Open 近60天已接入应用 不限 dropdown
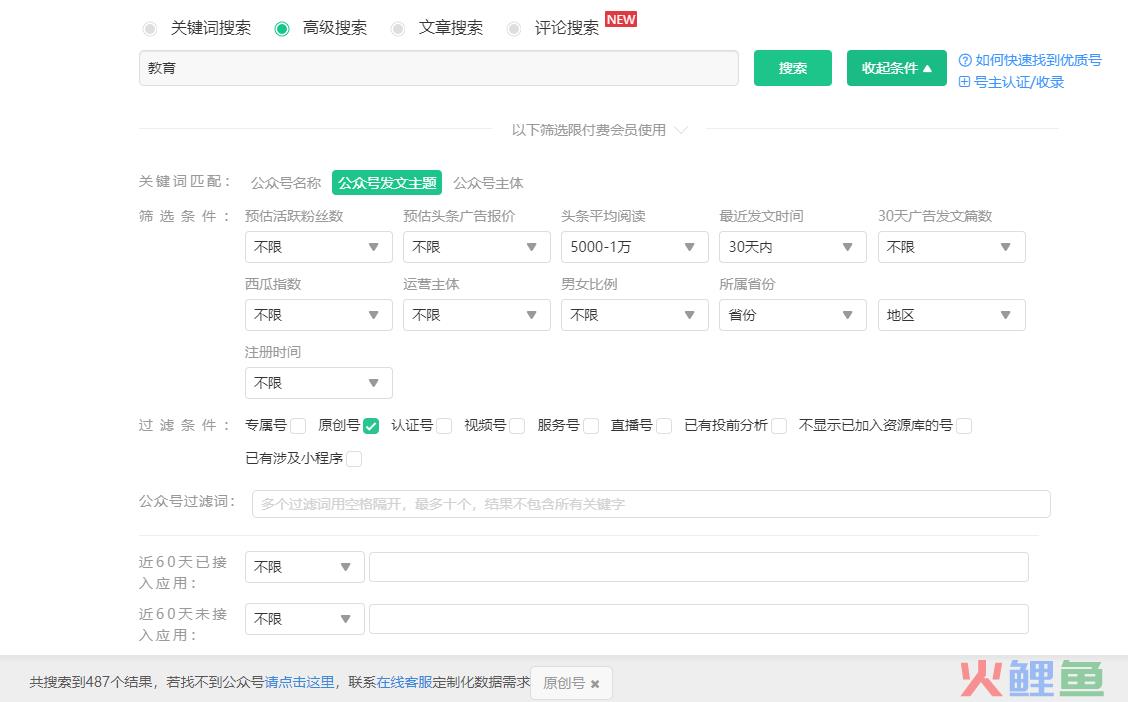This screenshot has height=702, width=1128. [304, 567]
